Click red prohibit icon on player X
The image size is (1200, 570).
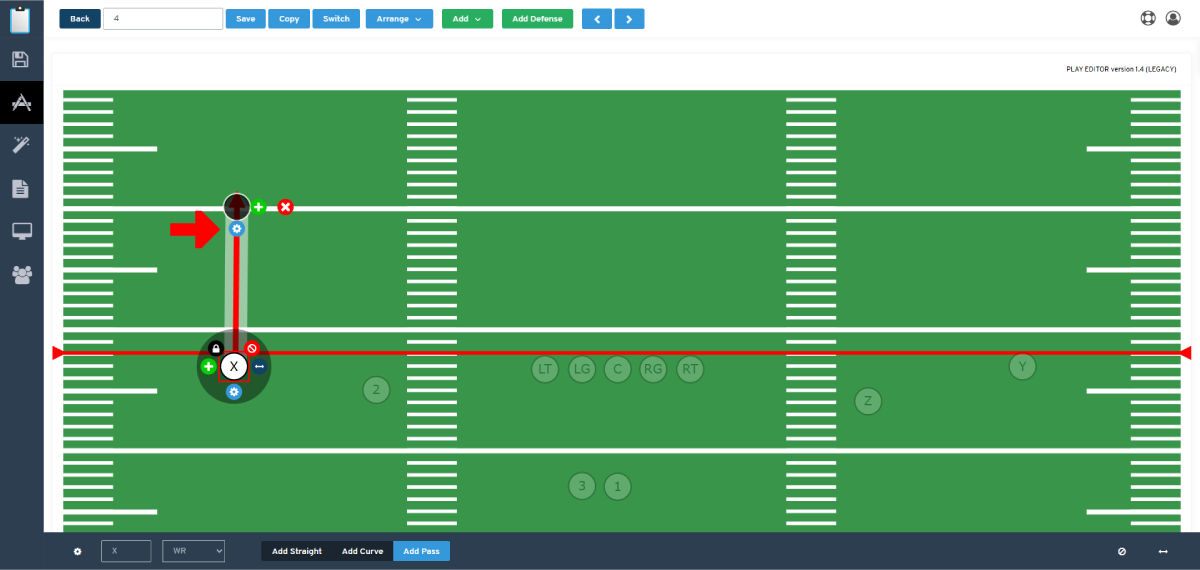coord(252,348)
